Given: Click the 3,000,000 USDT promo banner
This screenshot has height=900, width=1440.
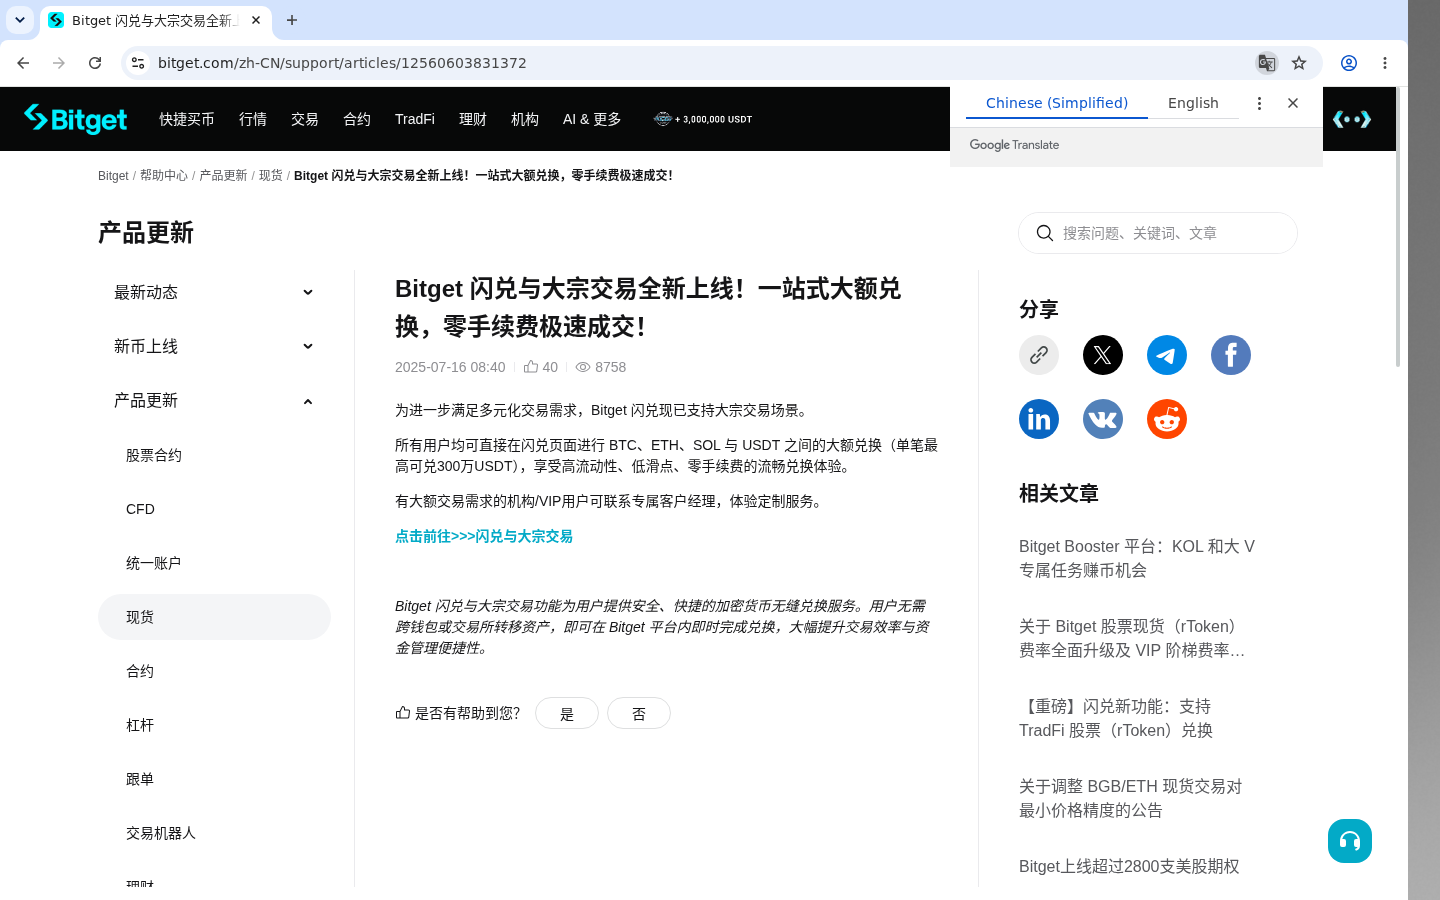Looking at the screenshot, I should [703, 119].
